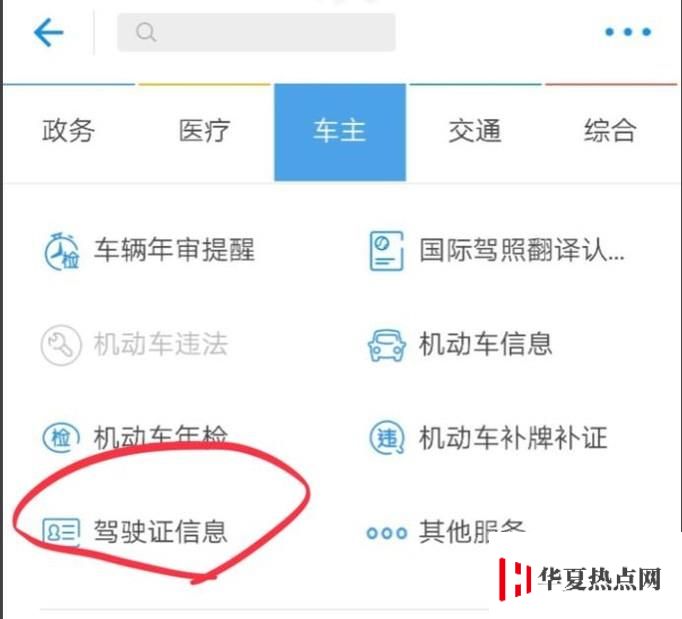Select the 车主 tab
Image resolution: width=682 pixels, height=619 pixels.
[x=340, y=132]
